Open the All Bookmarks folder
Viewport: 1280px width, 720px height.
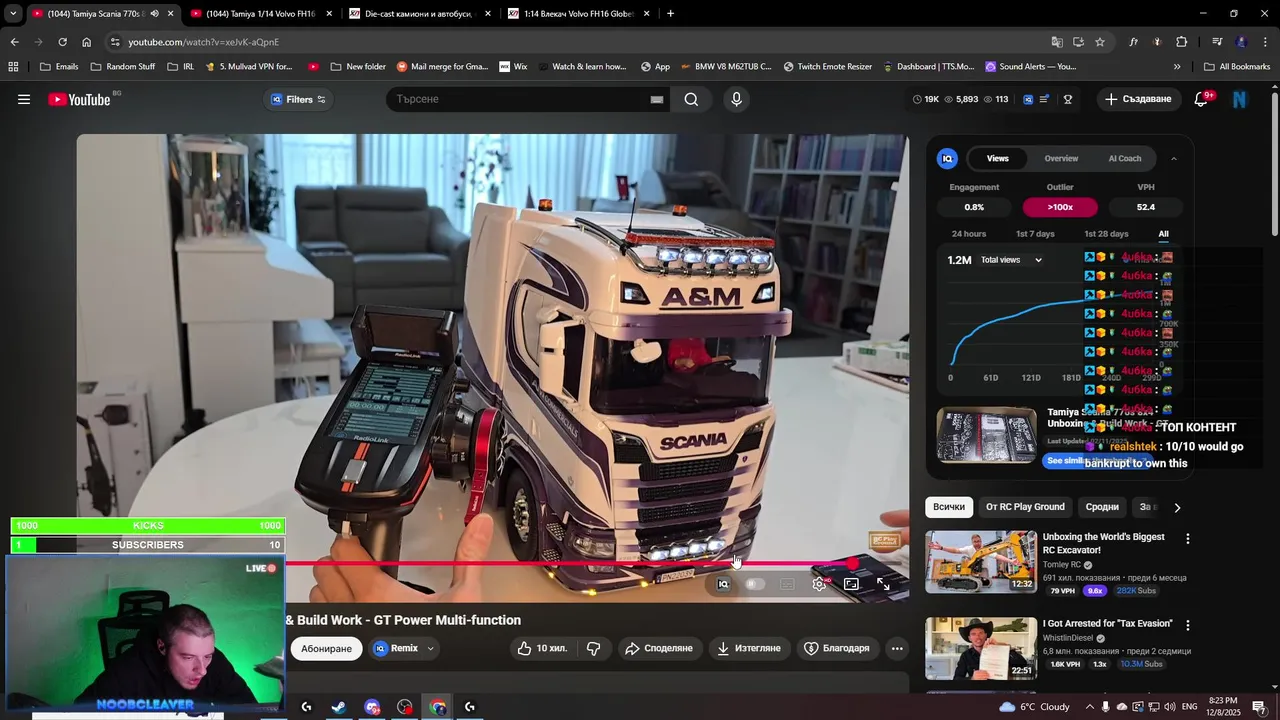(x=1237, y=67)
